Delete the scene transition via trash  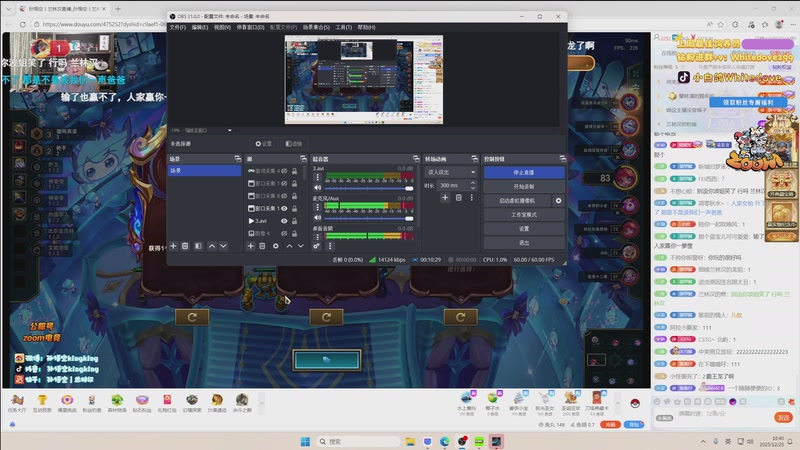click(x=459, y=197)
